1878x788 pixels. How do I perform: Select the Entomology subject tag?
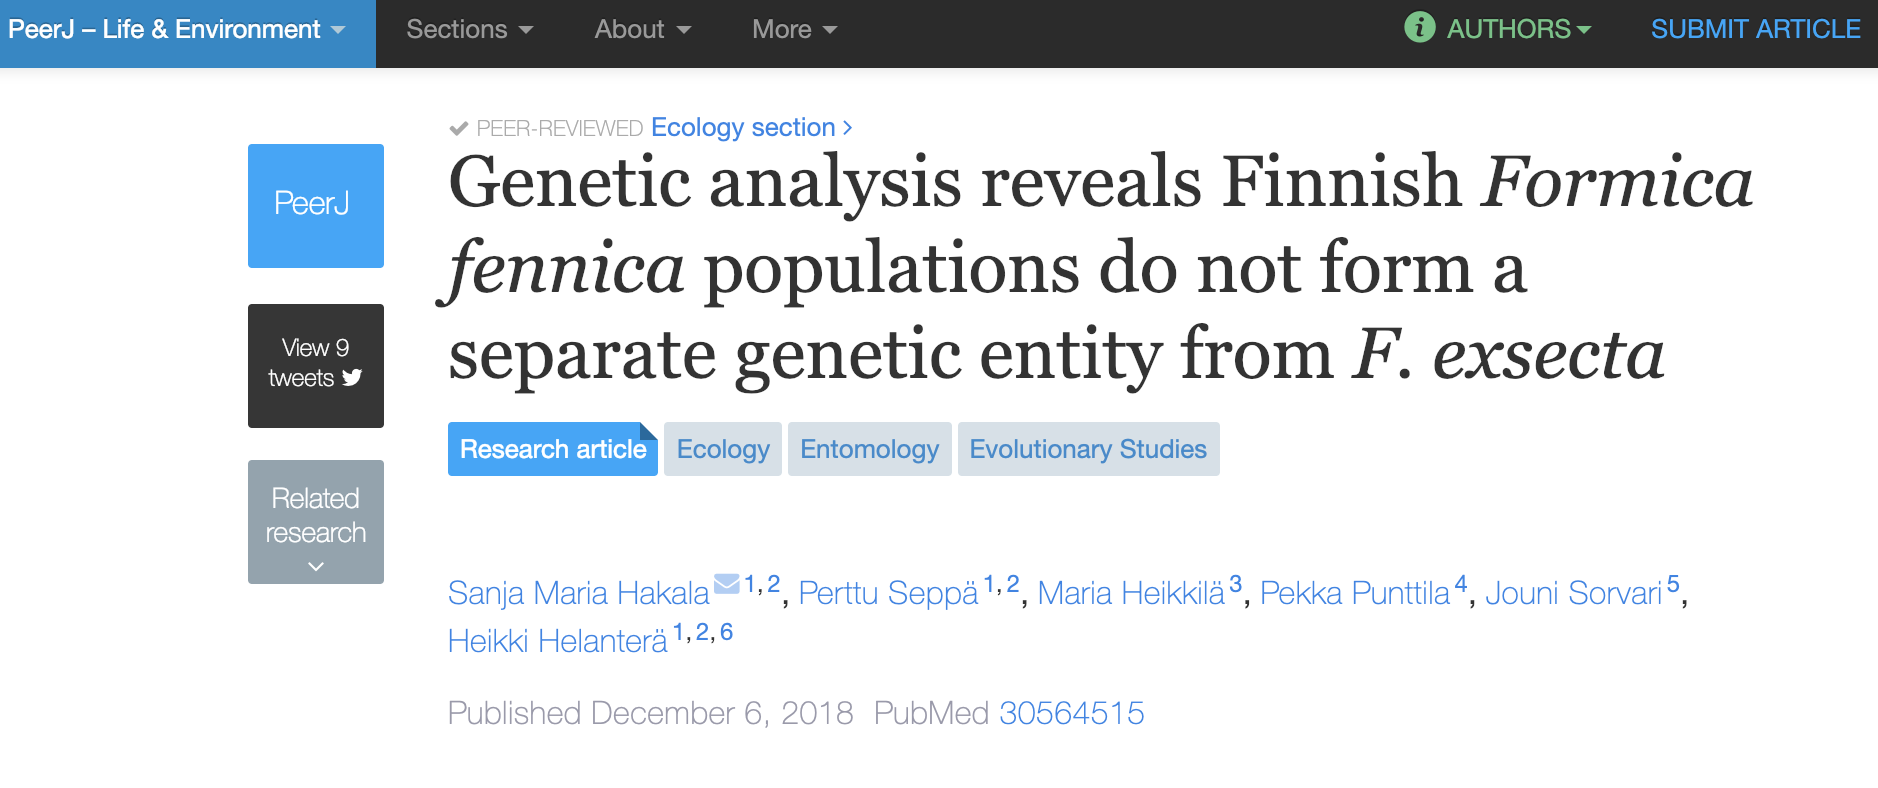(x=869, y=449)
